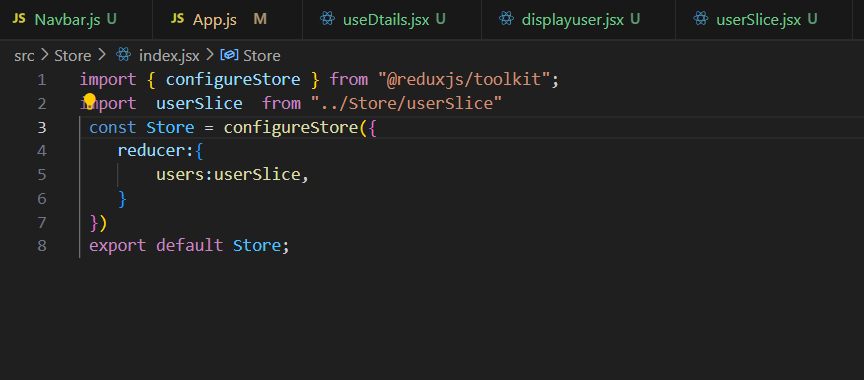The image size is (864, 380).
Task: Click the M status on App.js tab
Action: tap(260, 20)
